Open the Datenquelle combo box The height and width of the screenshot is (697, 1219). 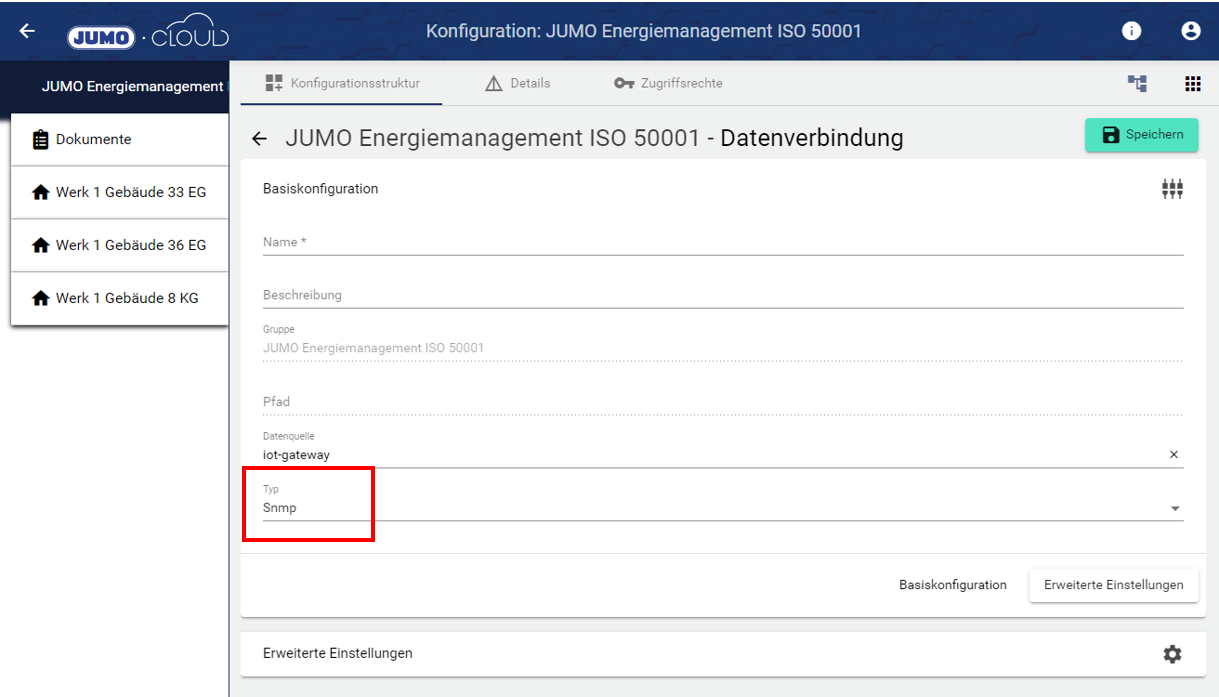pyautogui.click(x=700, y=455)
